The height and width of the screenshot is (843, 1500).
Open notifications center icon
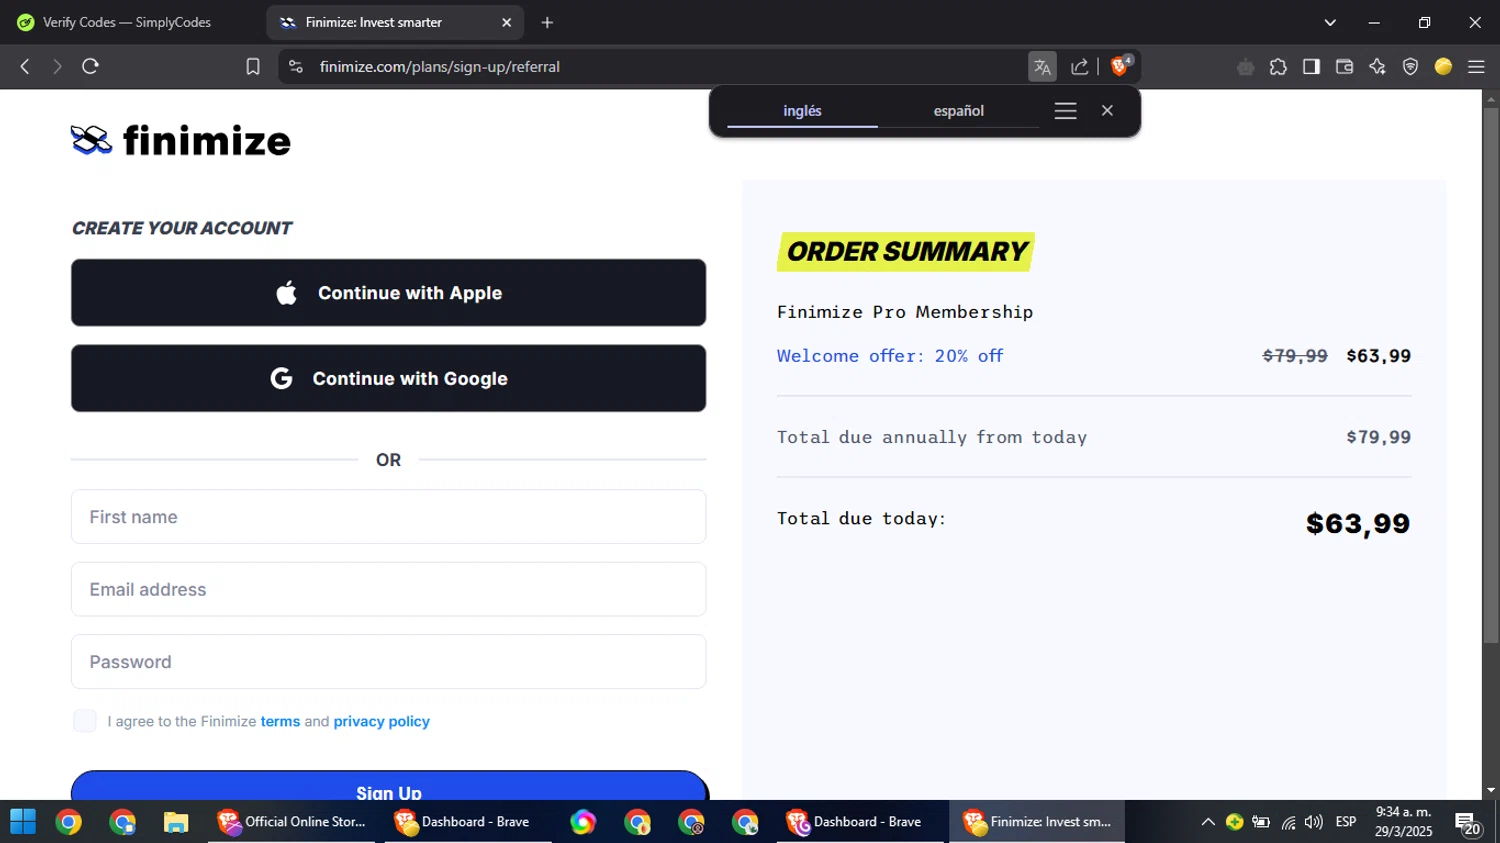[x=1467, y=824]
